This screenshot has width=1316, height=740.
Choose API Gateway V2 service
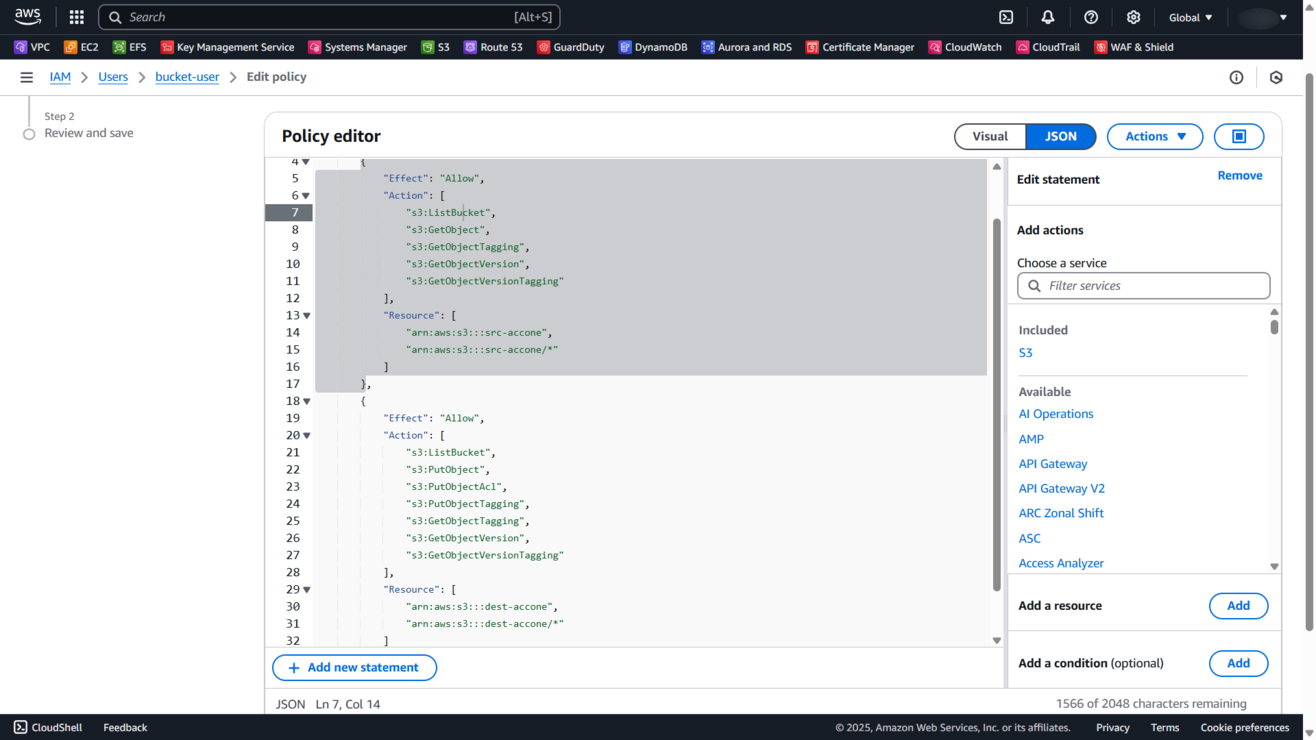click(x=1062, y=489)
